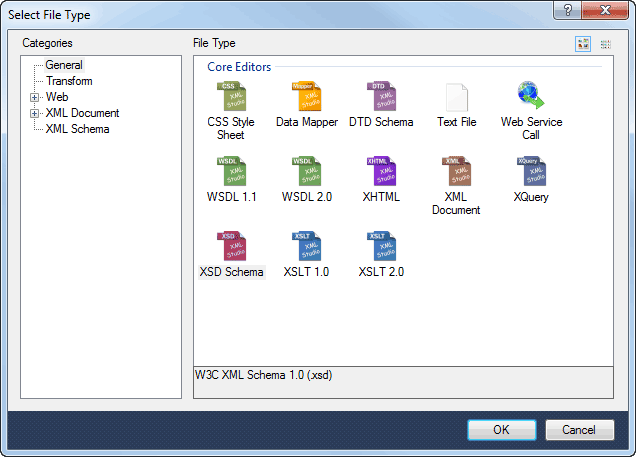Click the 'XSLT 2.0' label text
636x457 pixels.
coord(381,272)
